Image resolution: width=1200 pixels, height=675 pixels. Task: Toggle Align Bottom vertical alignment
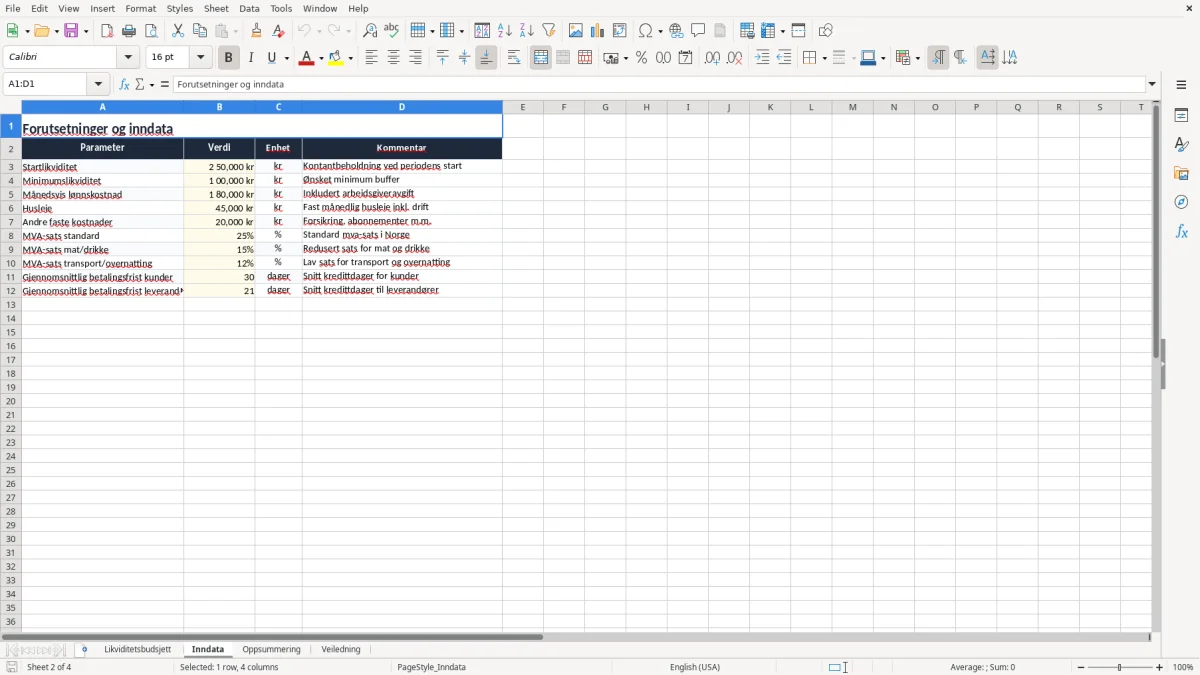coord(486,58)
